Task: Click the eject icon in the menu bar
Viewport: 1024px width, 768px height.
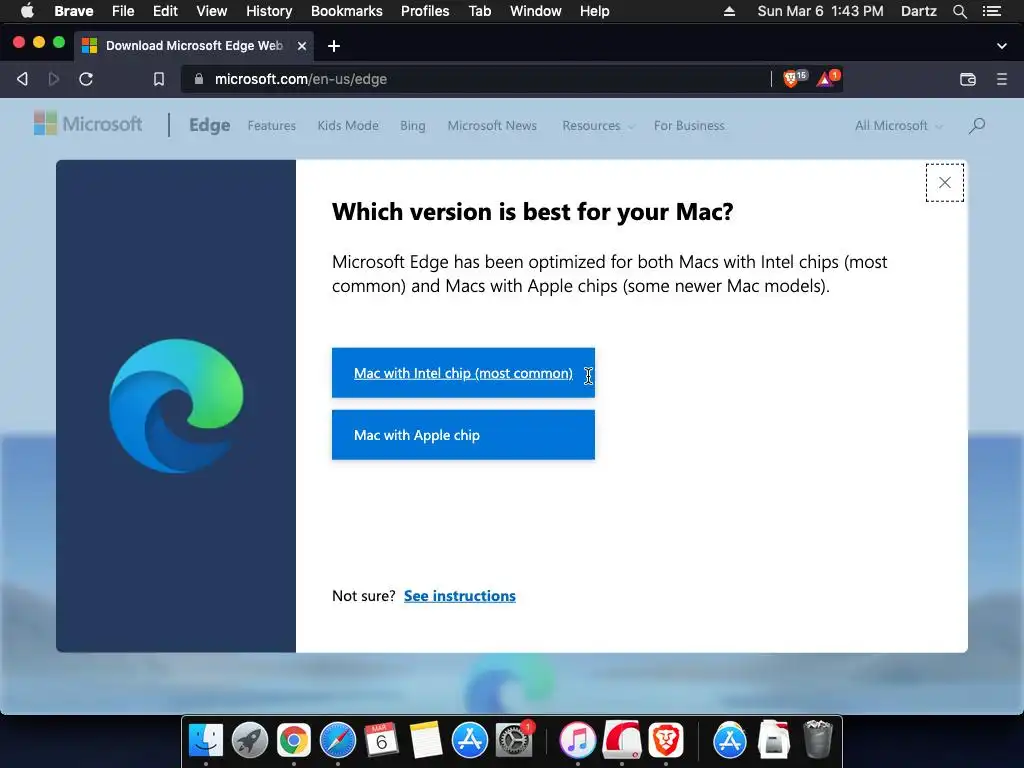Action: (729, 11)
